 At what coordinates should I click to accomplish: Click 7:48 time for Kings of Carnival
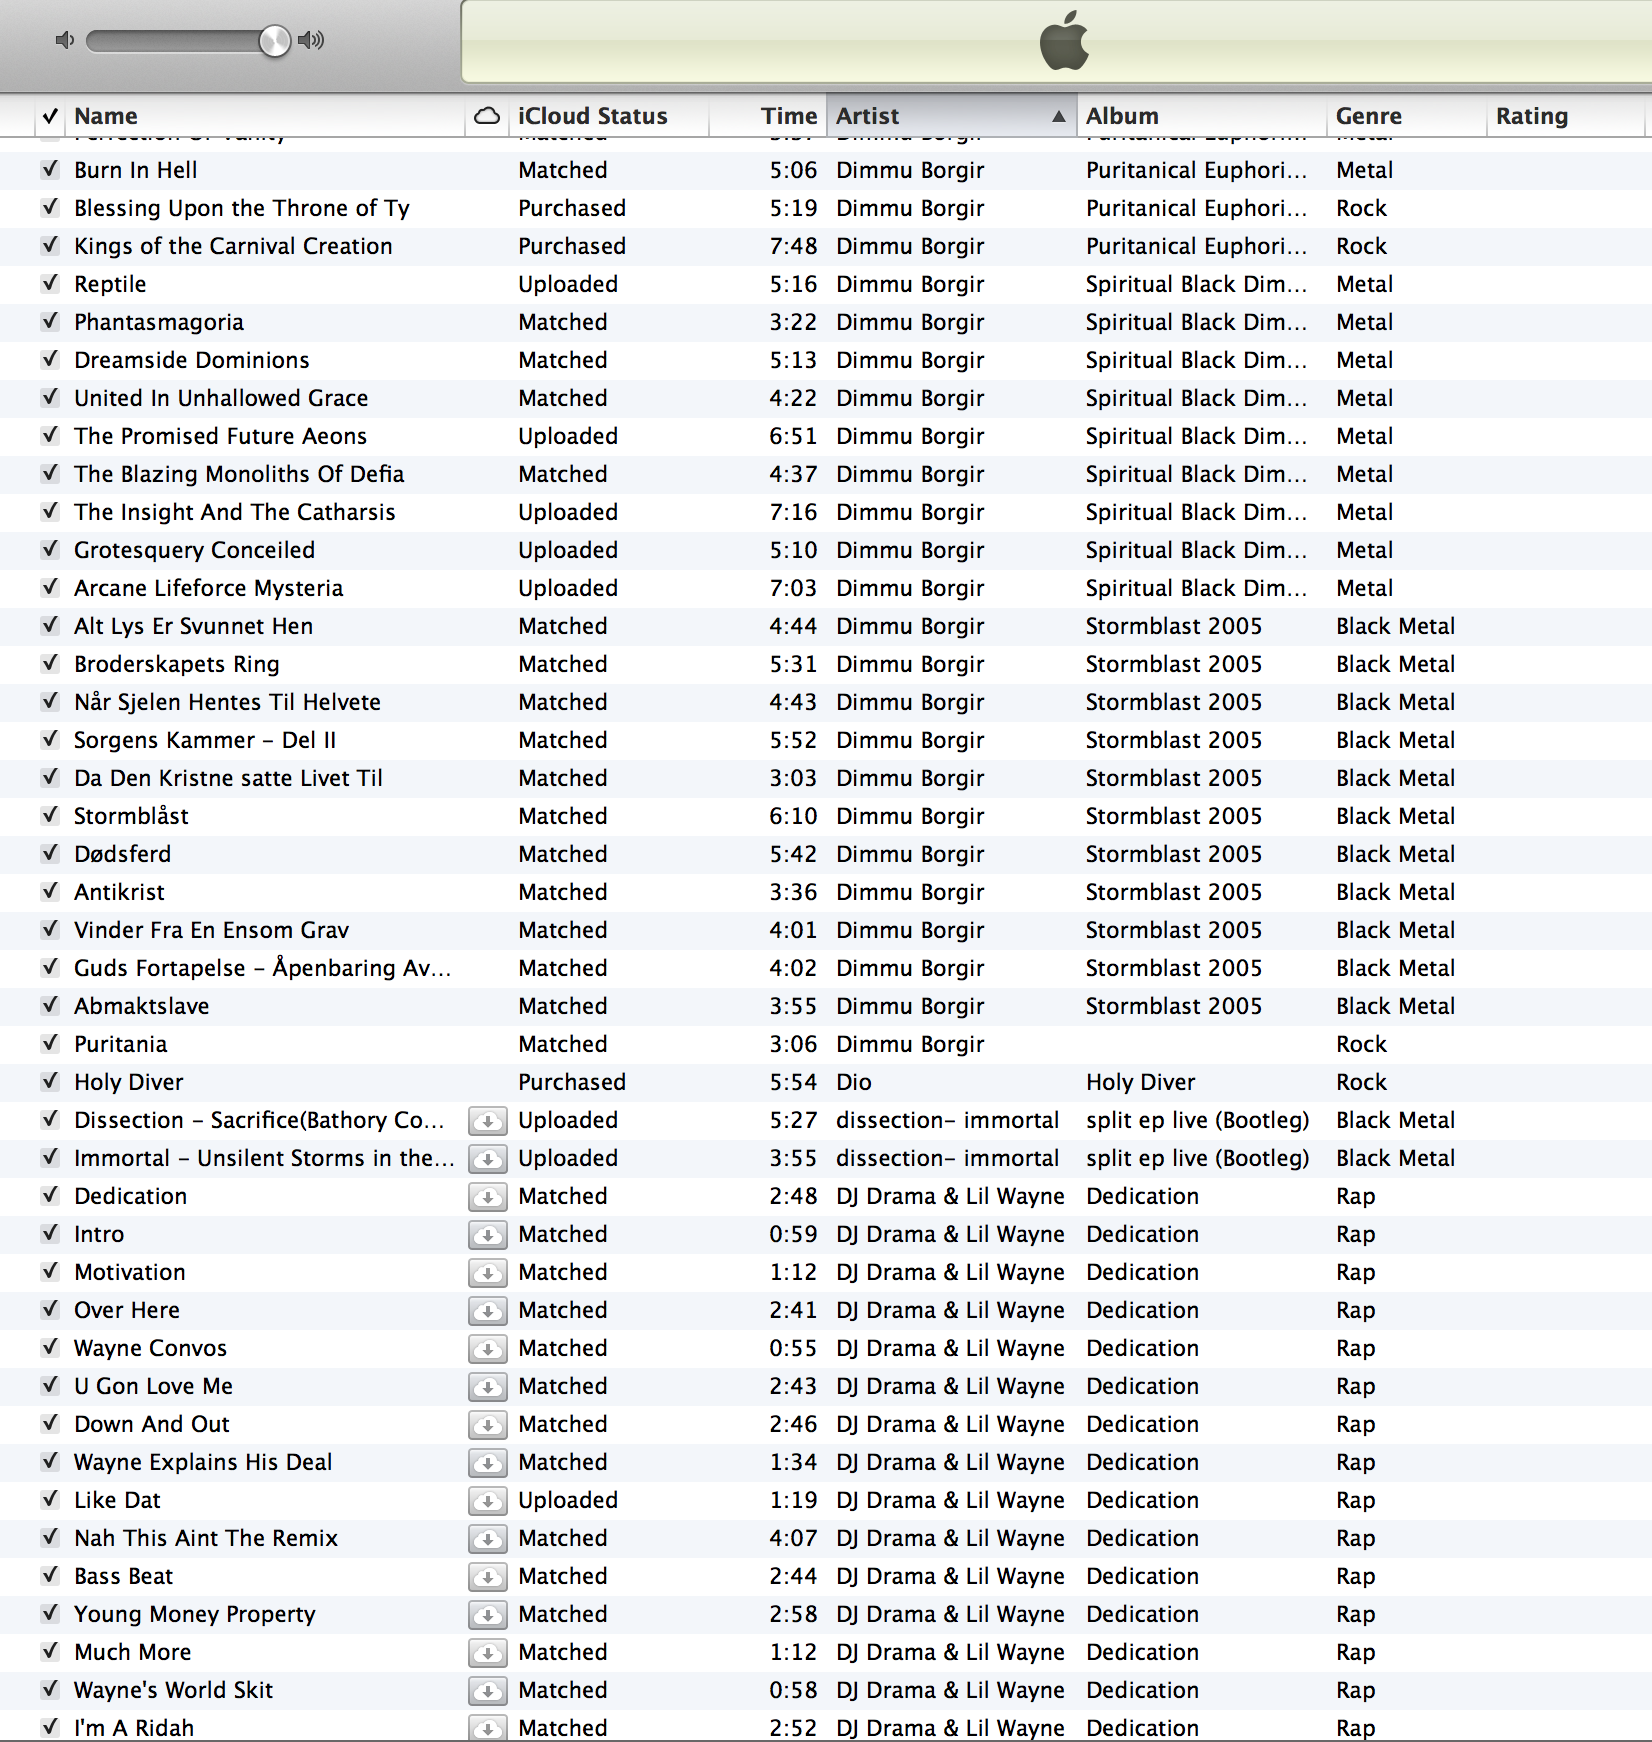click(793, 246)
